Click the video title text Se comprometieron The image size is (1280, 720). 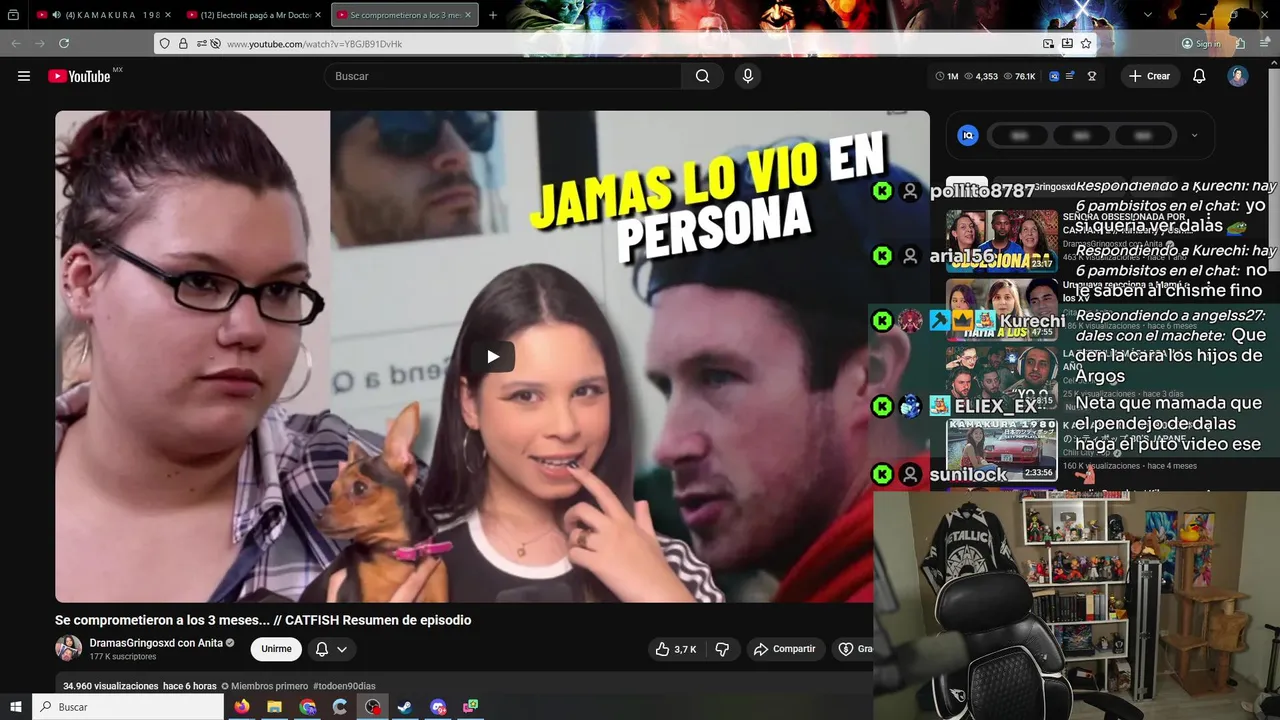(x=263, y=620)
